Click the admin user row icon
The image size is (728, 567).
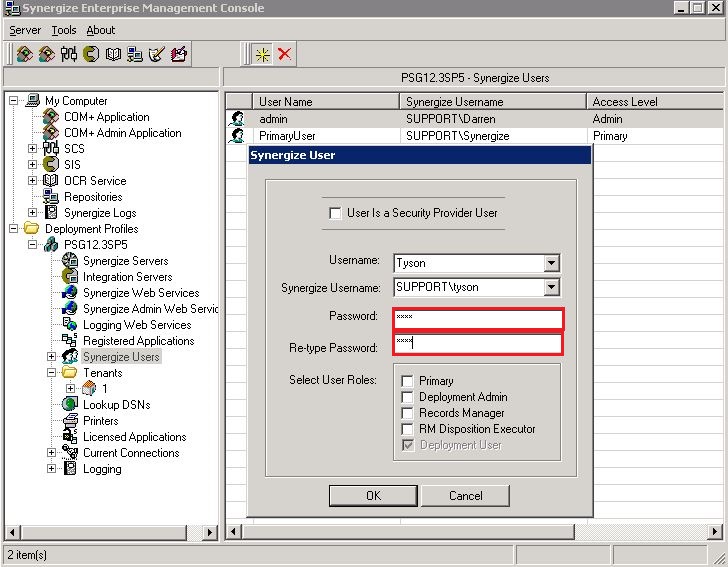(237, 119)
